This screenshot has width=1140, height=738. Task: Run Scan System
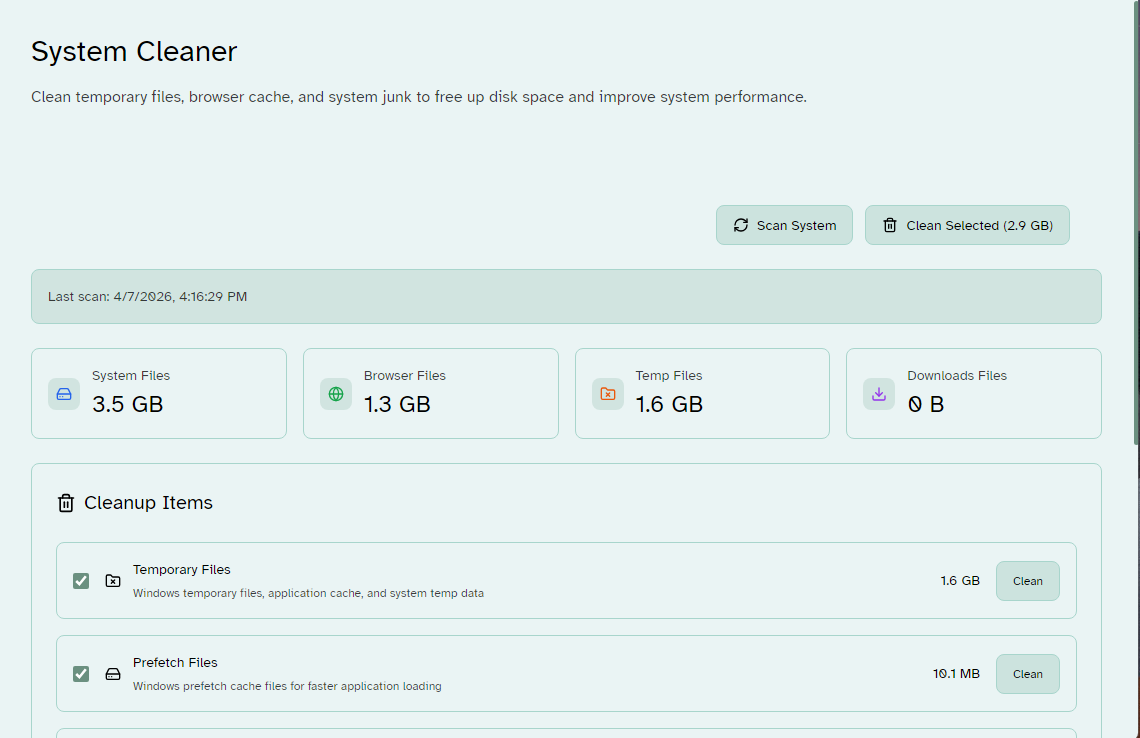[x=784, y=225]
